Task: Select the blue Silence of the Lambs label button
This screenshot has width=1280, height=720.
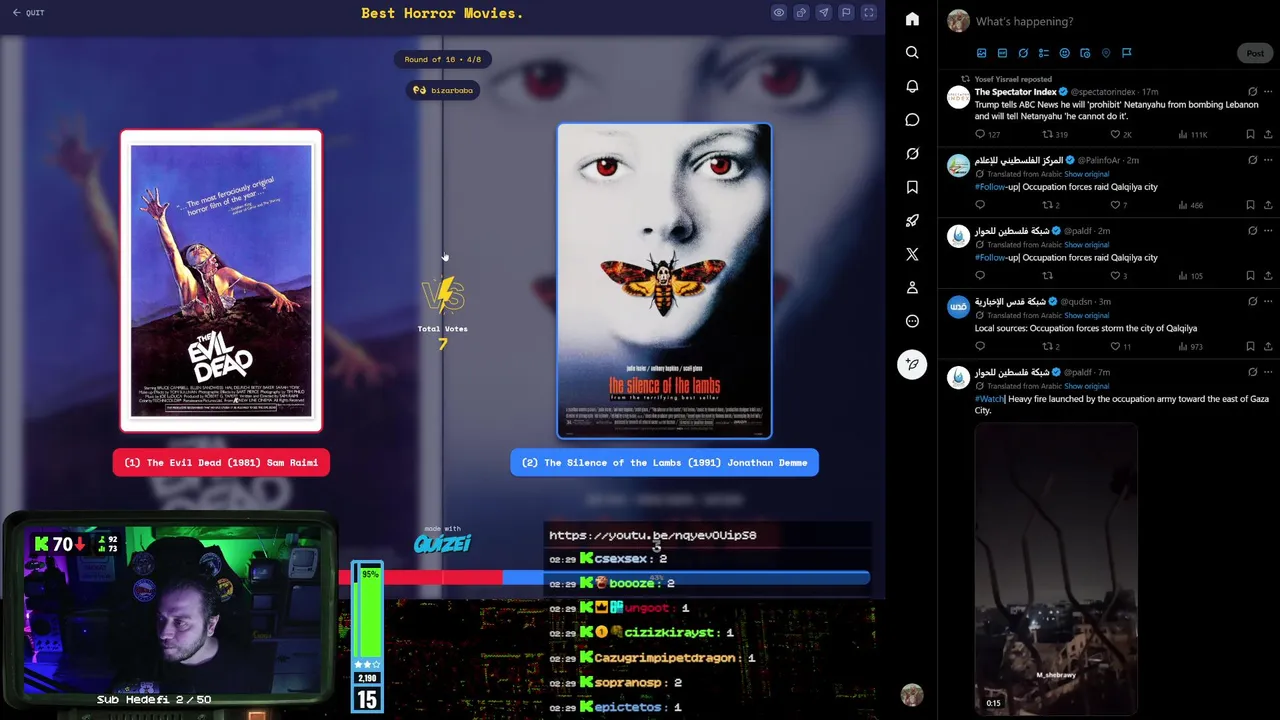Action: [x=664, y=463]
